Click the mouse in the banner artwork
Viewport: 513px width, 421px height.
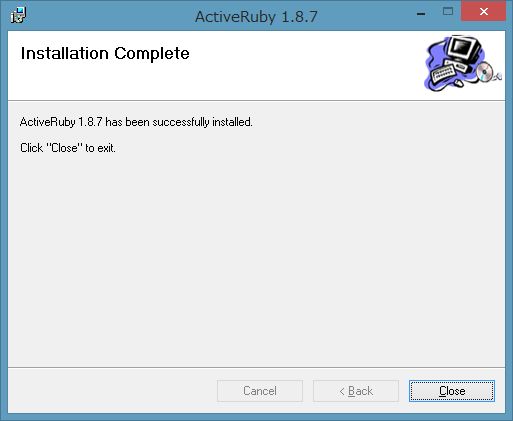(458, 83)
